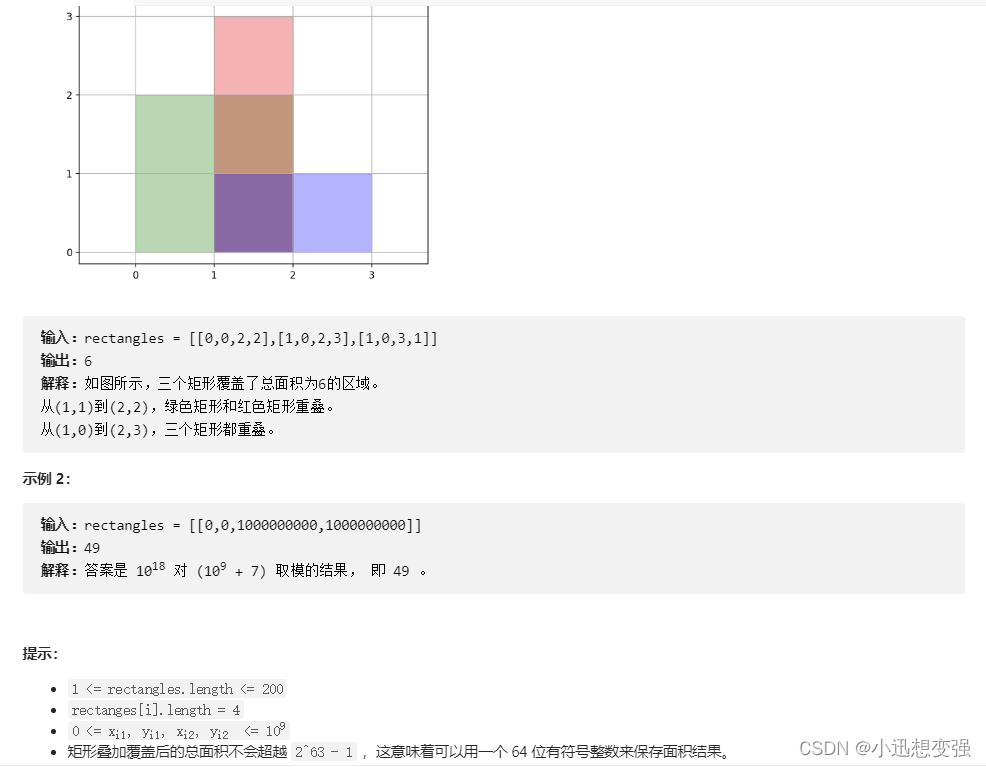The image size is (986, 767).
Task: Click the constraint "1 <= rectangles.length <= 200"
Action: point(177,689)
